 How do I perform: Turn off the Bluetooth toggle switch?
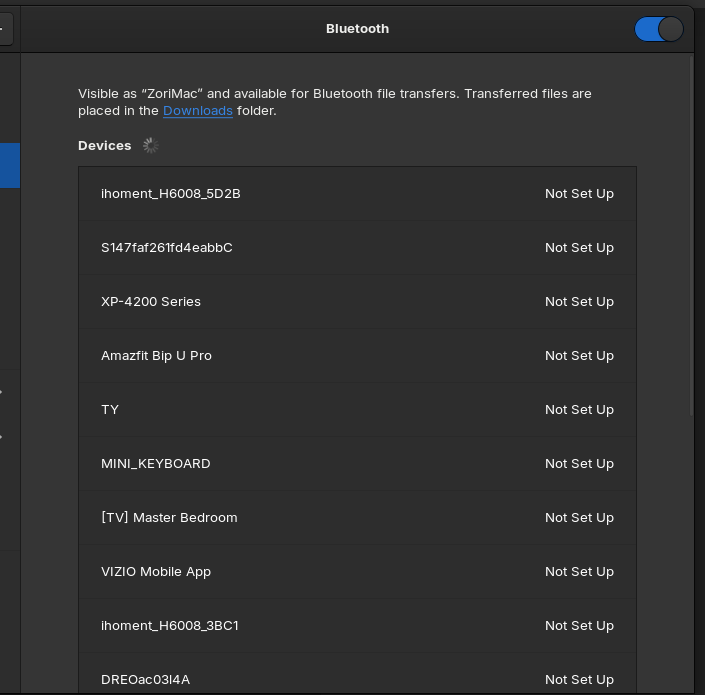point(659,29)
